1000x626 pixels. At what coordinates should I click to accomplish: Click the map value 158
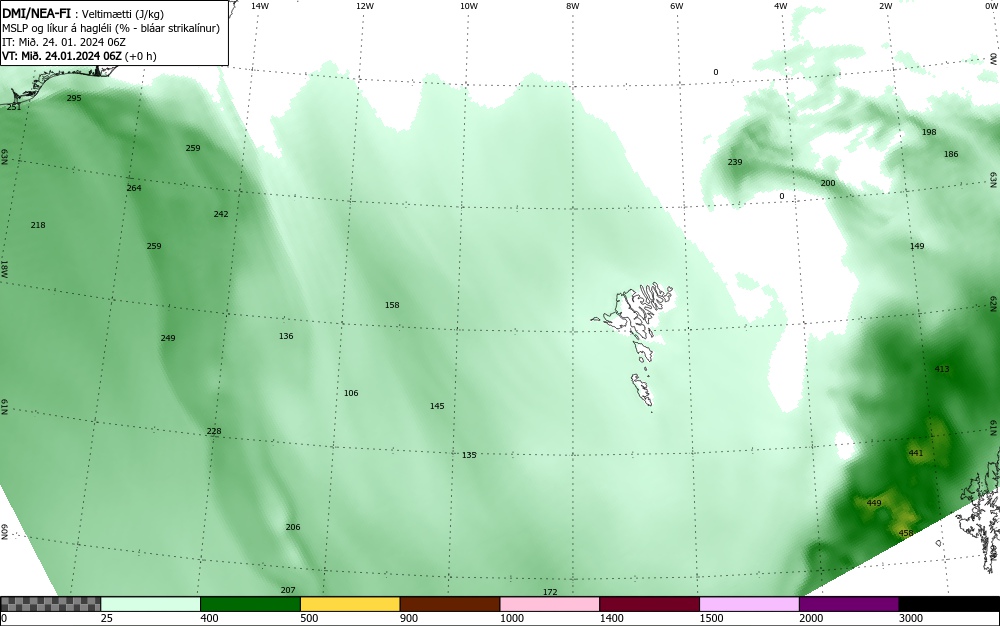pos(392,305)
